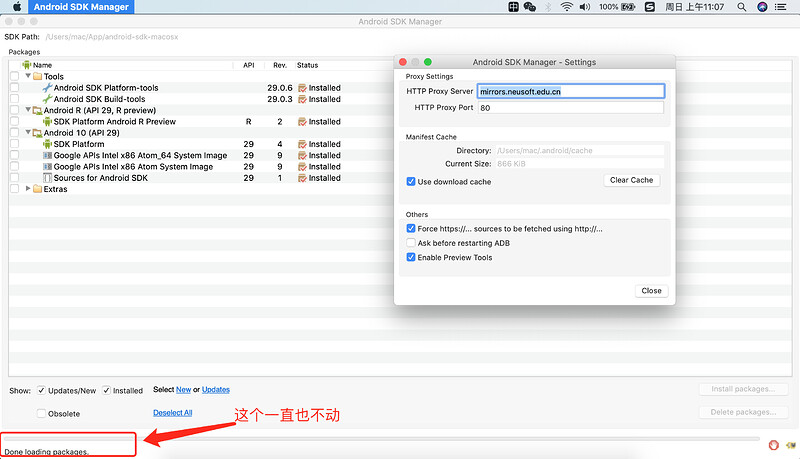Check the Sources for Android SDK checkbox
800x459 pixels.
point(14,177)
